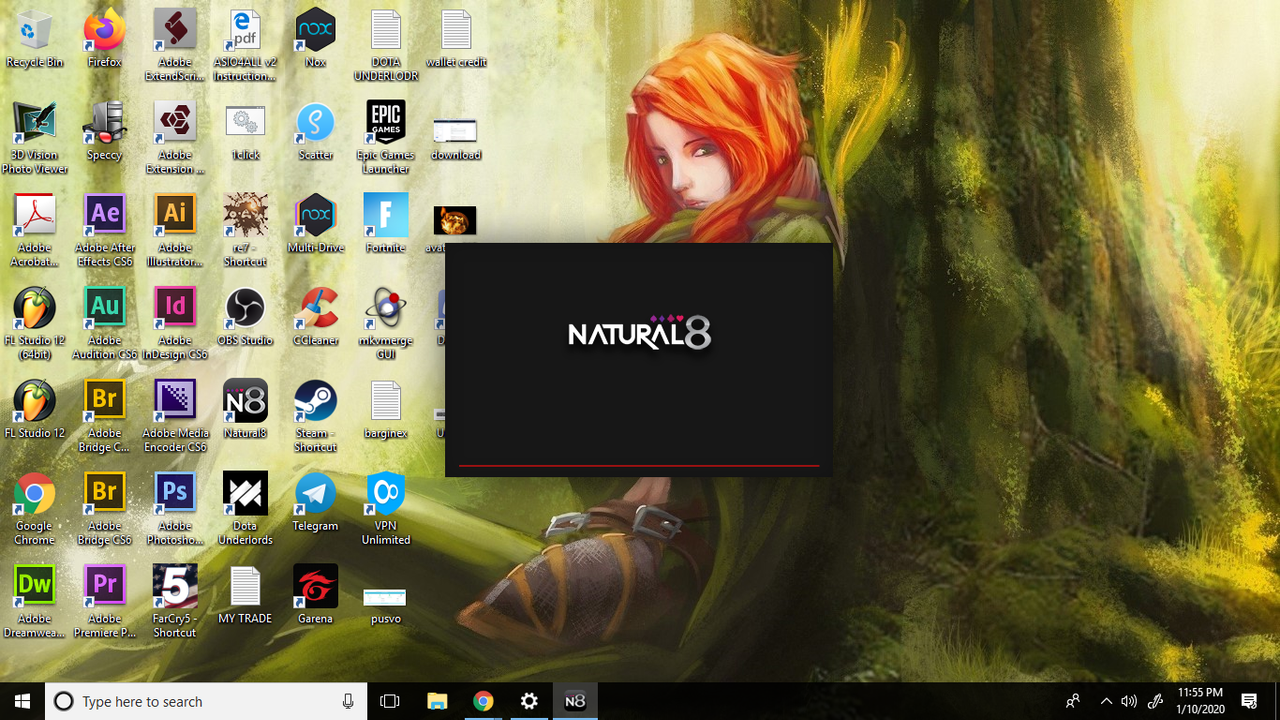1280x720 pixels.
Task: Launch Firefox from the desktop
Action: [104, 39]
